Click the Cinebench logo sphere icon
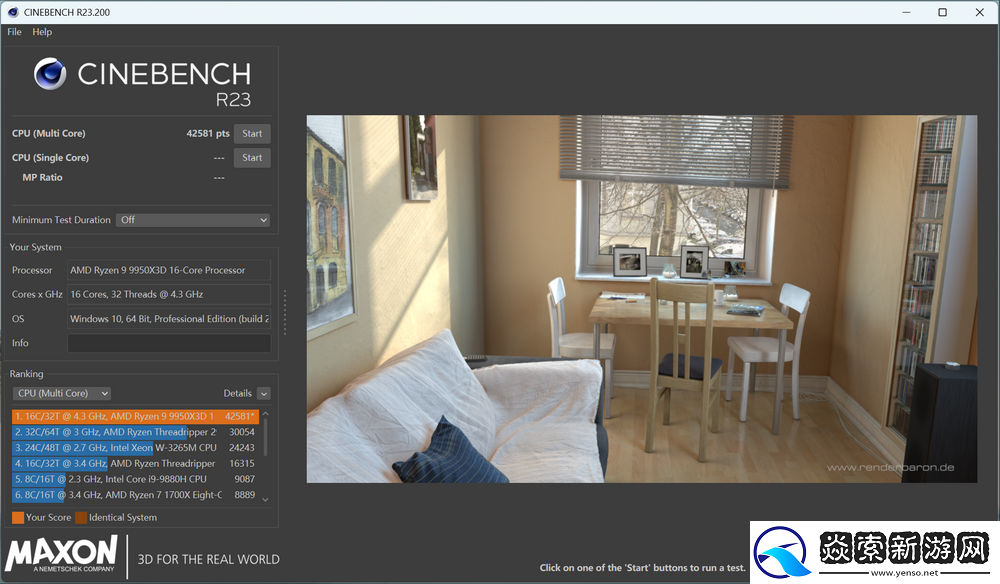Viewport: 1000px width, 584px height. click(x=50, y=75)
